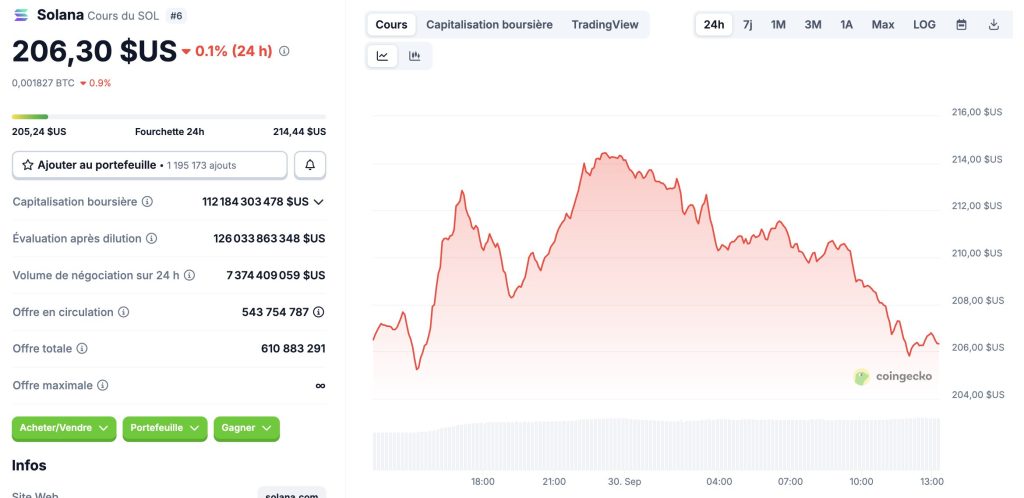Click the info icon beside 543 754 787
1024x498 pixels.
[x=319, y=312]
